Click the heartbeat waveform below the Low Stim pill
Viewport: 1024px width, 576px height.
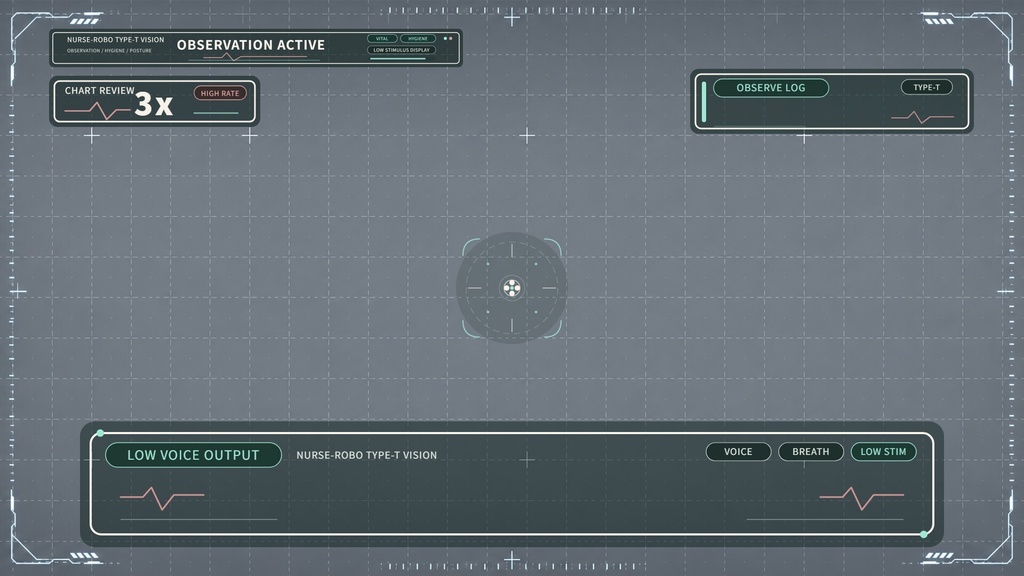point(861,498)
